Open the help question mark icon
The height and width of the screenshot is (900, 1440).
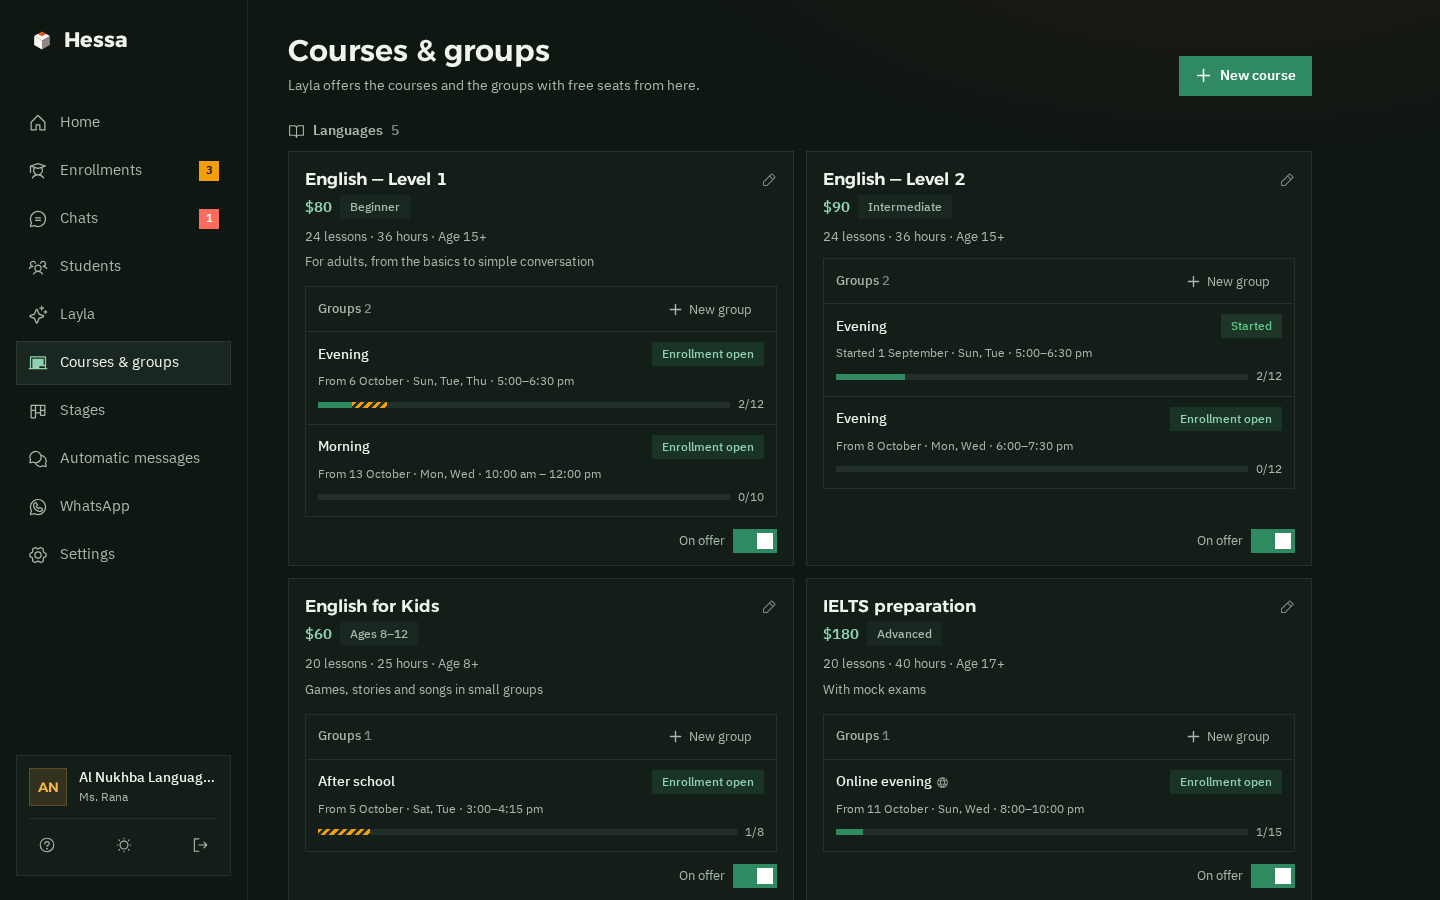pos(47,845)
